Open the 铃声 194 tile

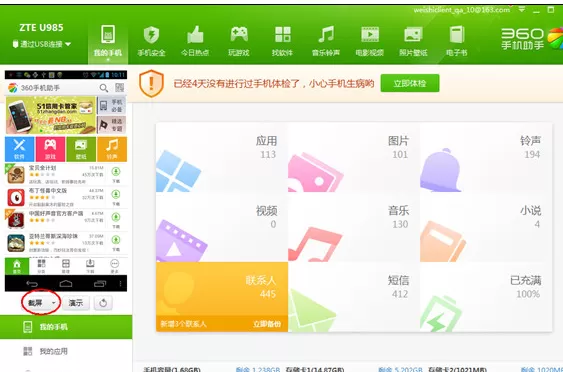click(486, 157)
